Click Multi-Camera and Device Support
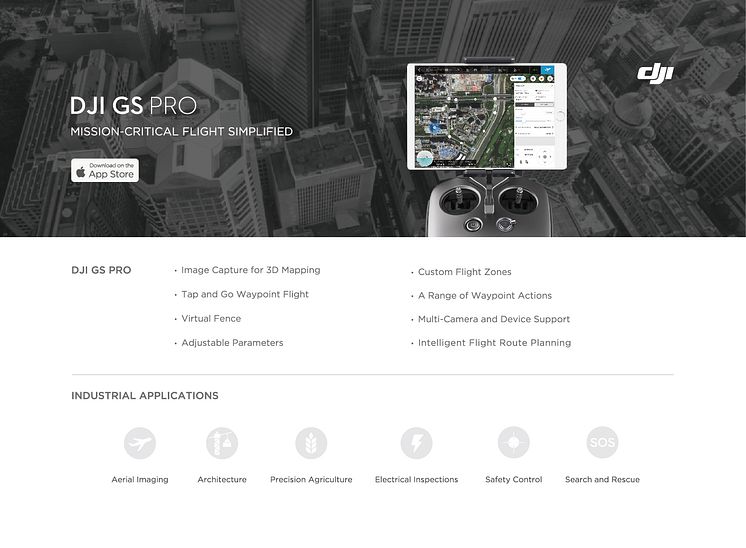Screen dimensions: 746x548 494,319
